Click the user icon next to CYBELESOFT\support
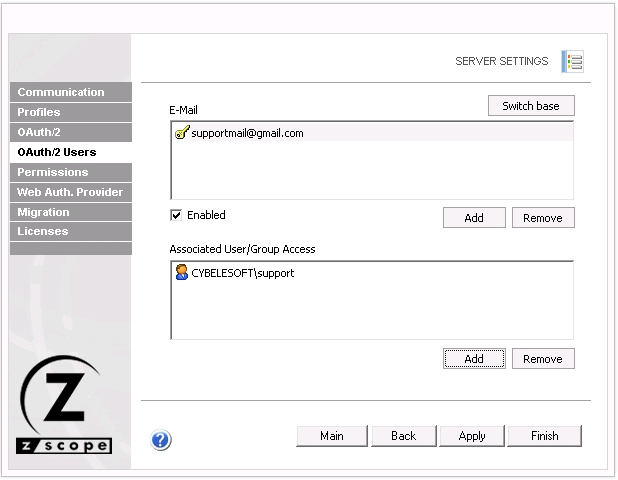Screen dimensions: 618x480 click(181, 272)
